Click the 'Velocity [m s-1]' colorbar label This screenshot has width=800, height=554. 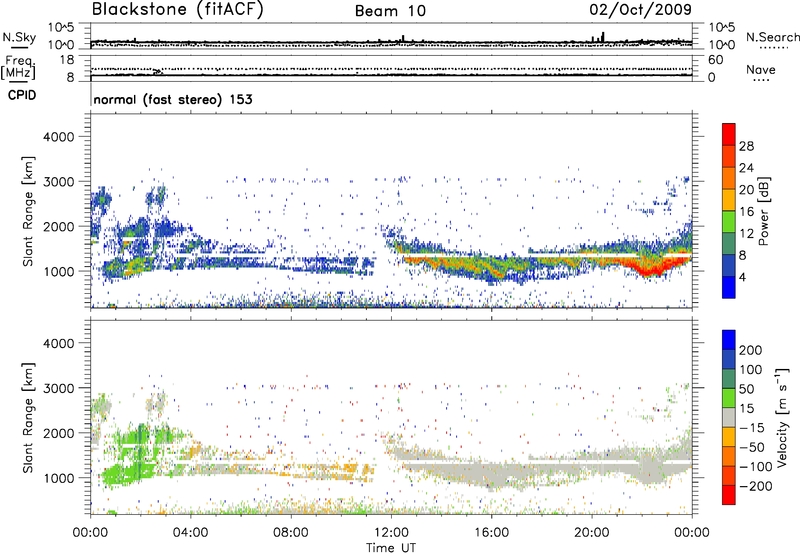782,417
